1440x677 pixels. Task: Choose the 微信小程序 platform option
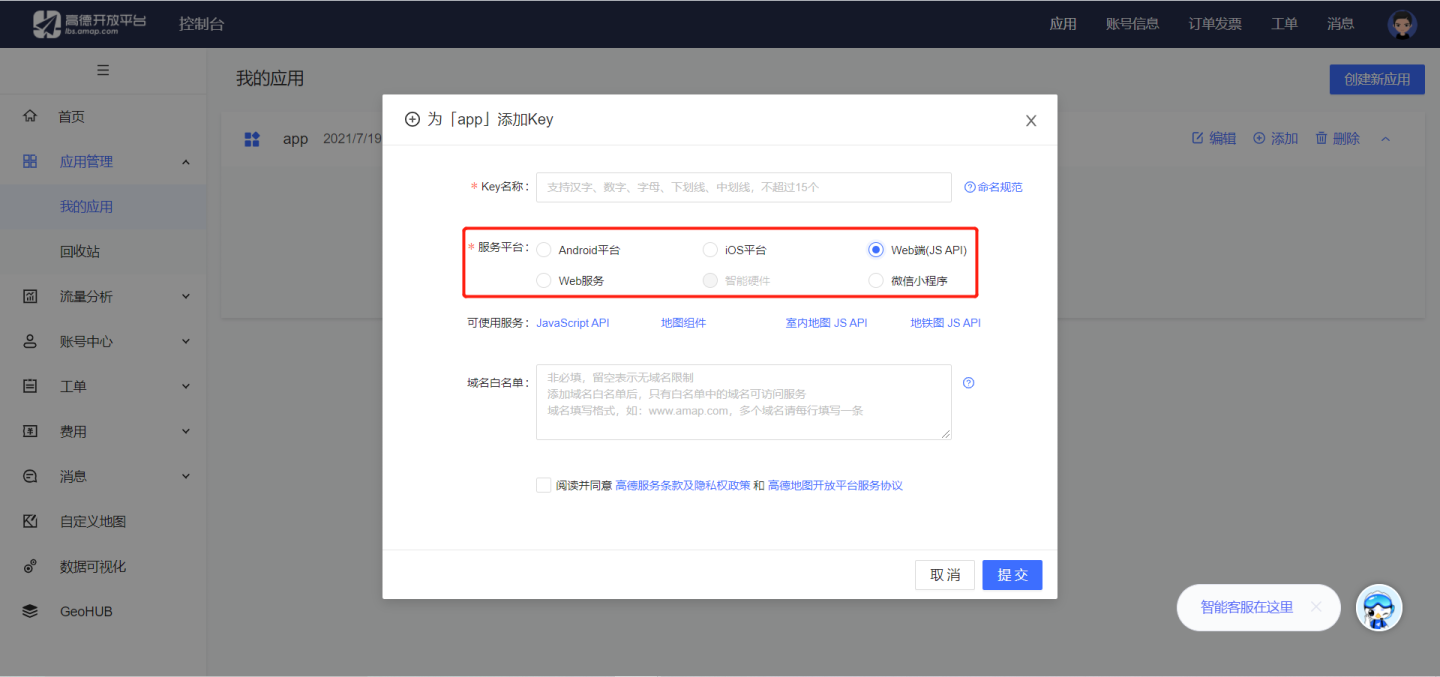tap(876, 281)
